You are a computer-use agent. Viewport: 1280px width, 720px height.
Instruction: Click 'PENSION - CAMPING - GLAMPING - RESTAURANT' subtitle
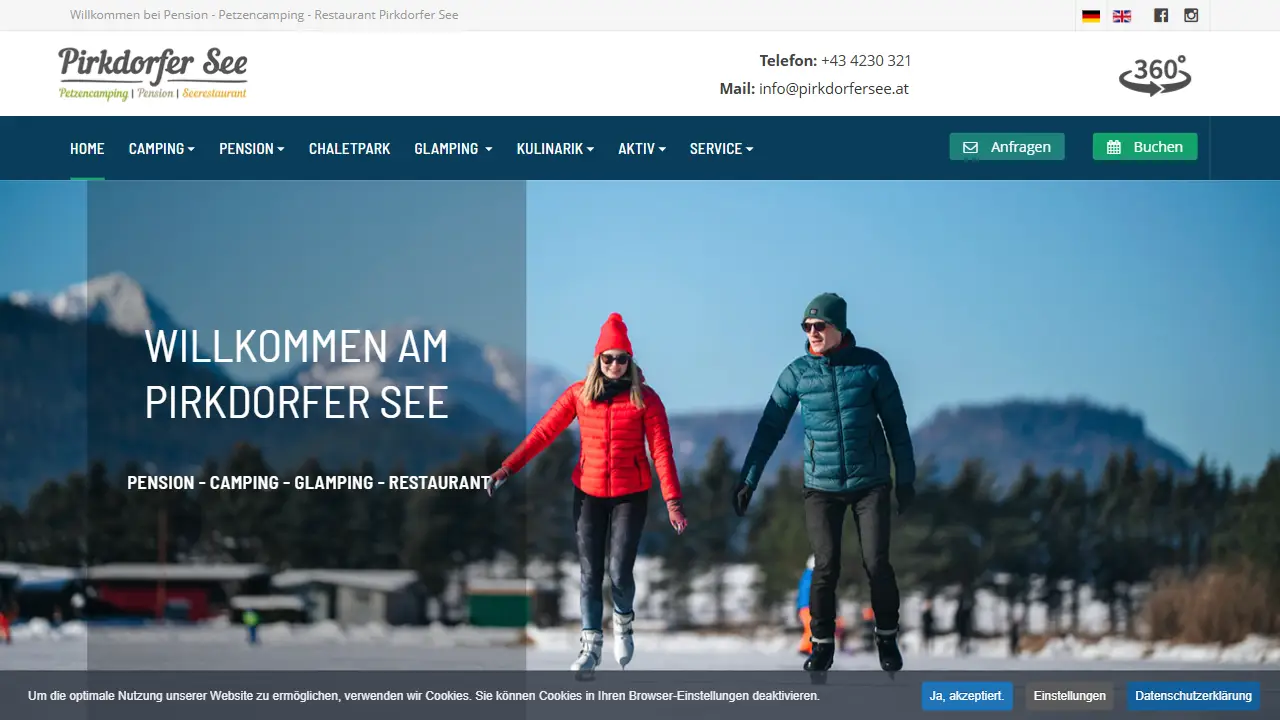[x=309, y=483]
